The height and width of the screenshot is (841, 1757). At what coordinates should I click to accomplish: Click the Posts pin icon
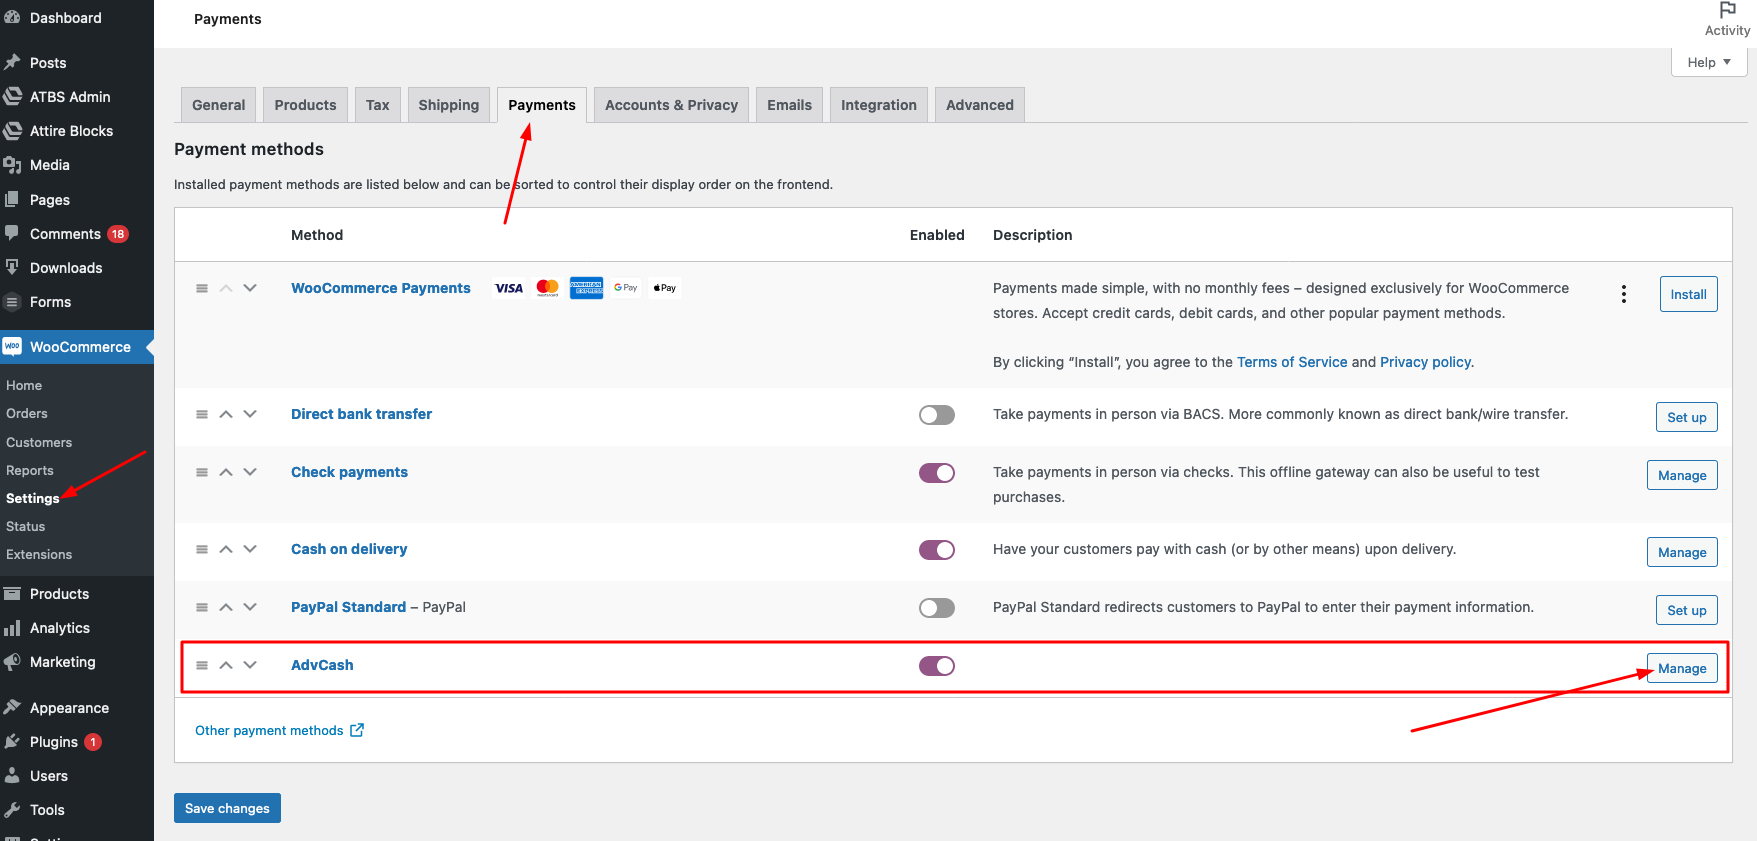pyautogui.click(x=12, y=62)
